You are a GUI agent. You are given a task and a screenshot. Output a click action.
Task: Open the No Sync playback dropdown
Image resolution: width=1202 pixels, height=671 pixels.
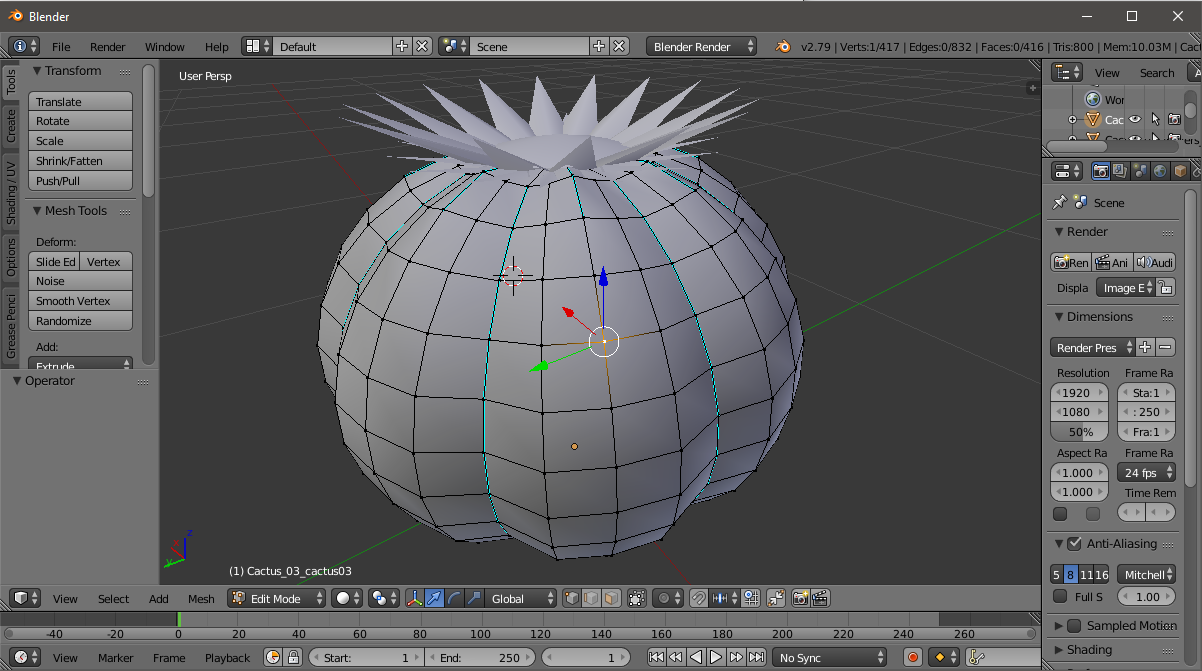pyautogui.click(x=831, y=657)
